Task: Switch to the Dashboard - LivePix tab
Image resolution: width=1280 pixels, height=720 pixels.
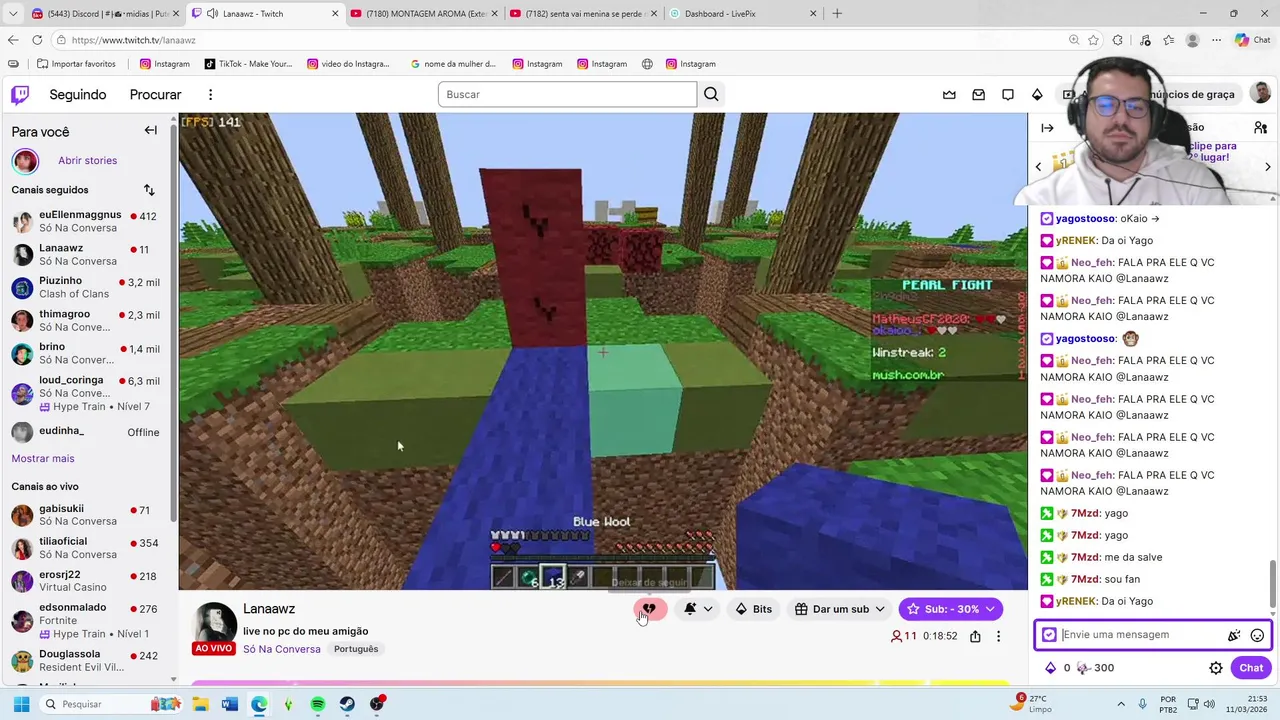Action: [x=742, y=14]
